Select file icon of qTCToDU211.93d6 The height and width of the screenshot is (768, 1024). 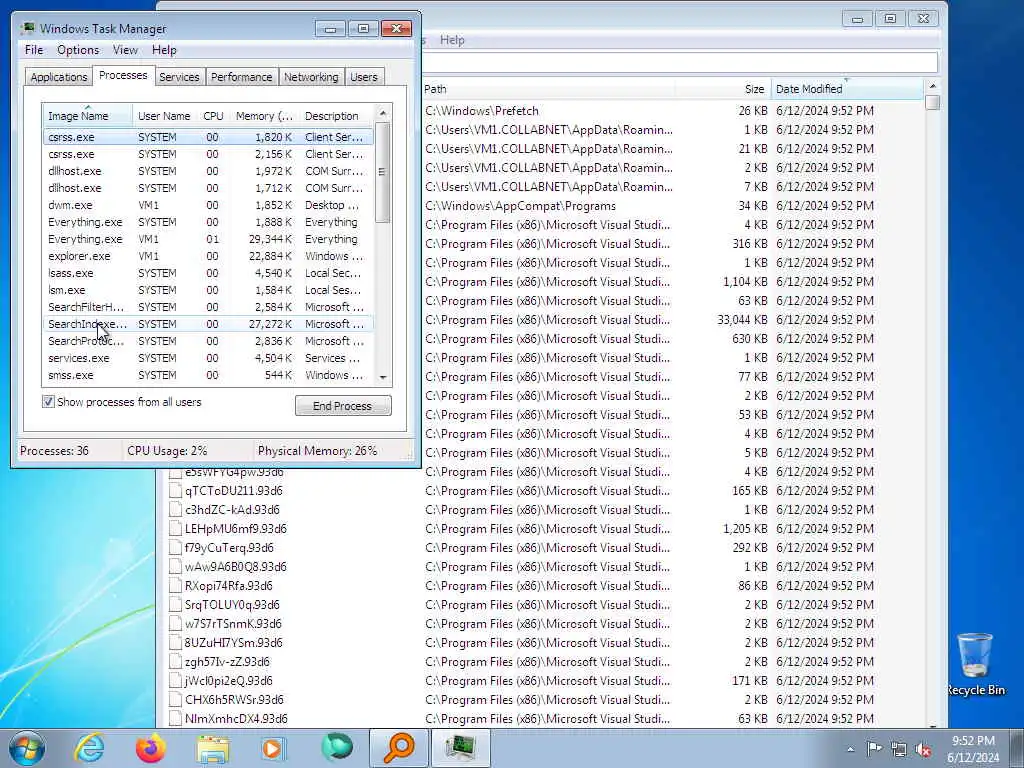click(x=175, y=491)
